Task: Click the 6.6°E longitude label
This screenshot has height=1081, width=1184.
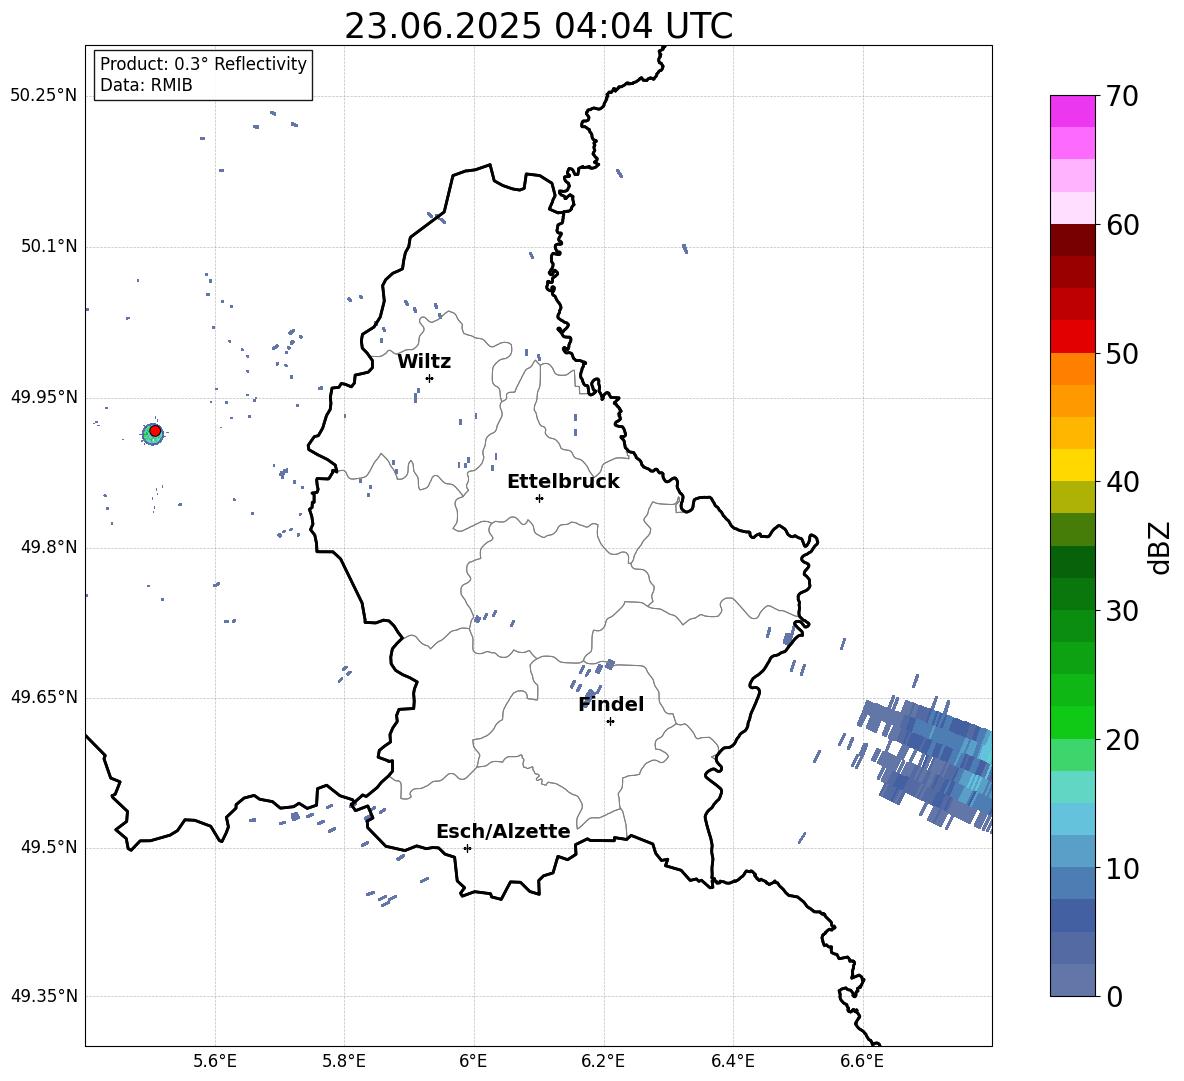Action: (862, 1062)
